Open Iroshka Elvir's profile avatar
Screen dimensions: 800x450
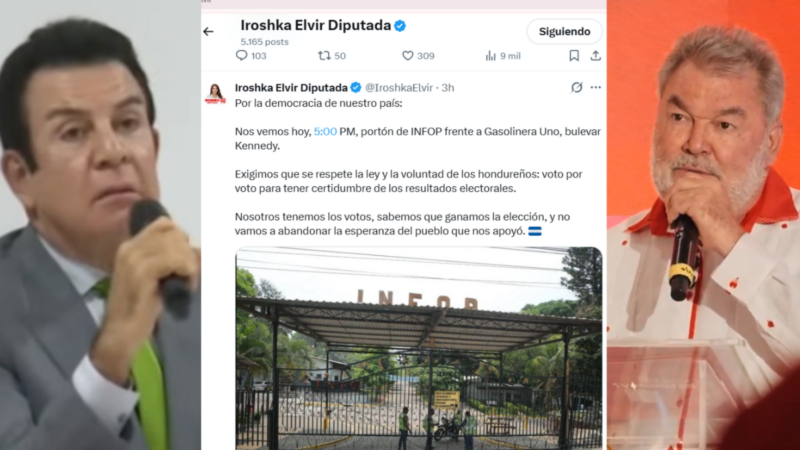[215, 93]
